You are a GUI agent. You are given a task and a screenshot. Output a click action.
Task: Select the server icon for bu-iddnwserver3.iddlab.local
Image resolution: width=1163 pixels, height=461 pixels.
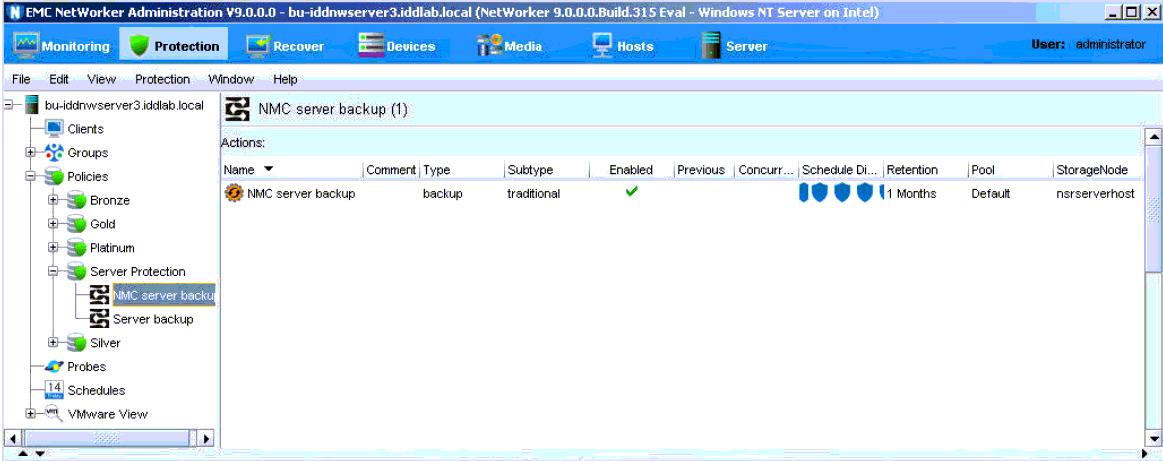(31, 105)
